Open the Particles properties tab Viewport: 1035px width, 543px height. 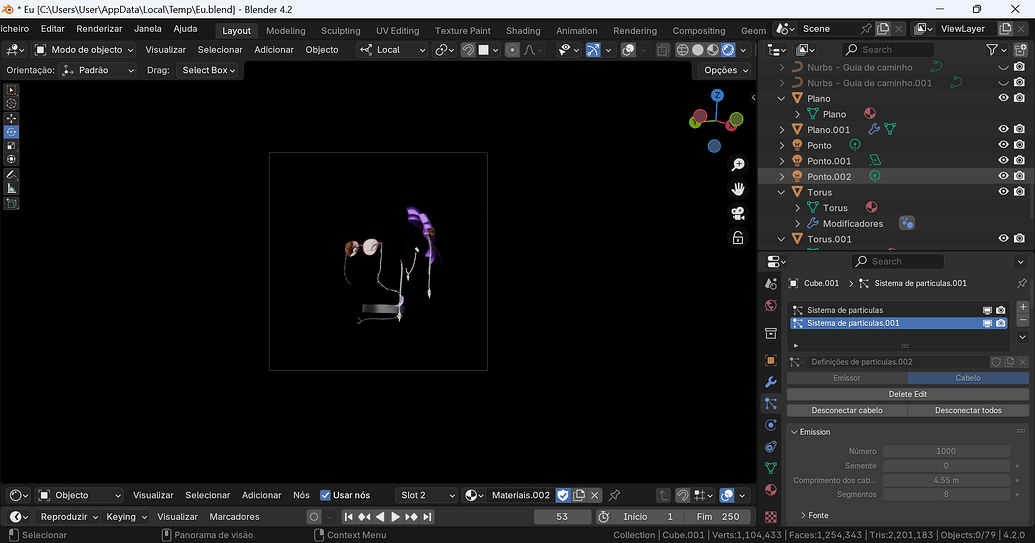coord(770,404)
